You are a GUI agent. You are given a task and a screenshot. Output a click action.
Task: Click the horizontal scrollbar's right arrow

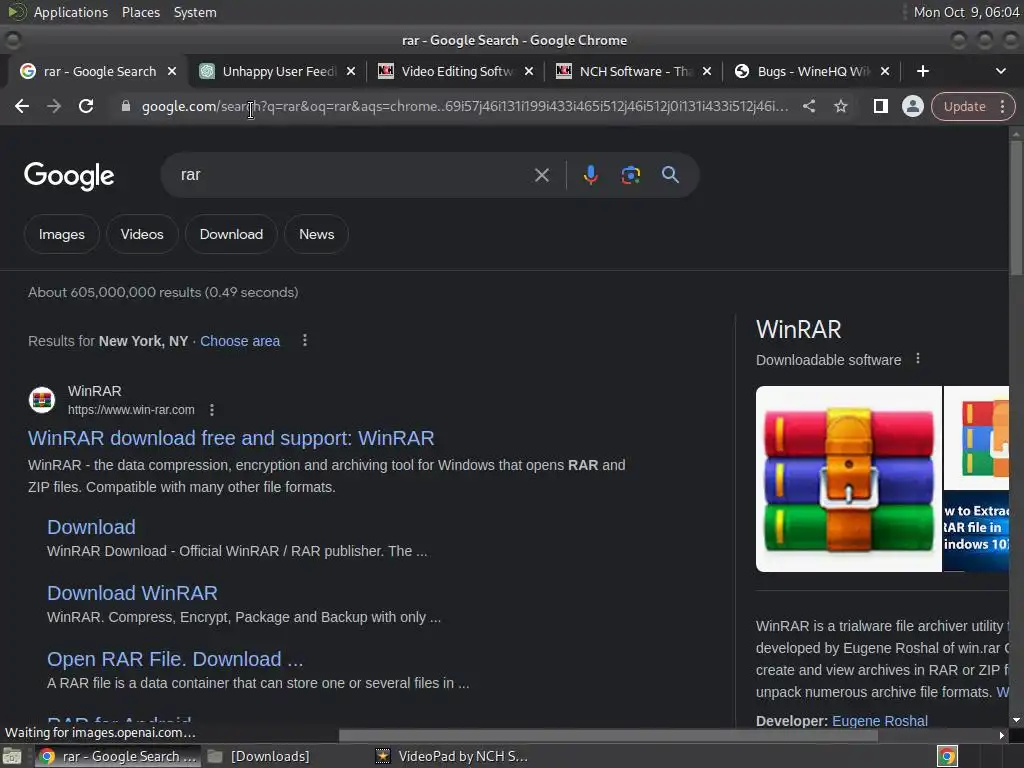(1002, 735)
